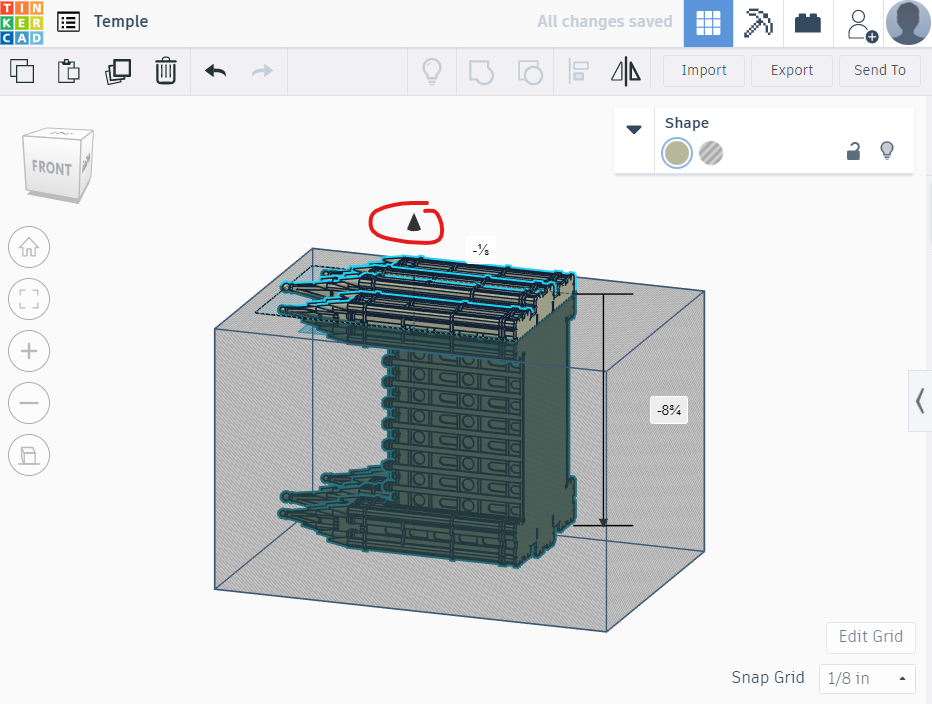Click the Temple design name
Screen dimensions: 932x704
tap(121, 21)
